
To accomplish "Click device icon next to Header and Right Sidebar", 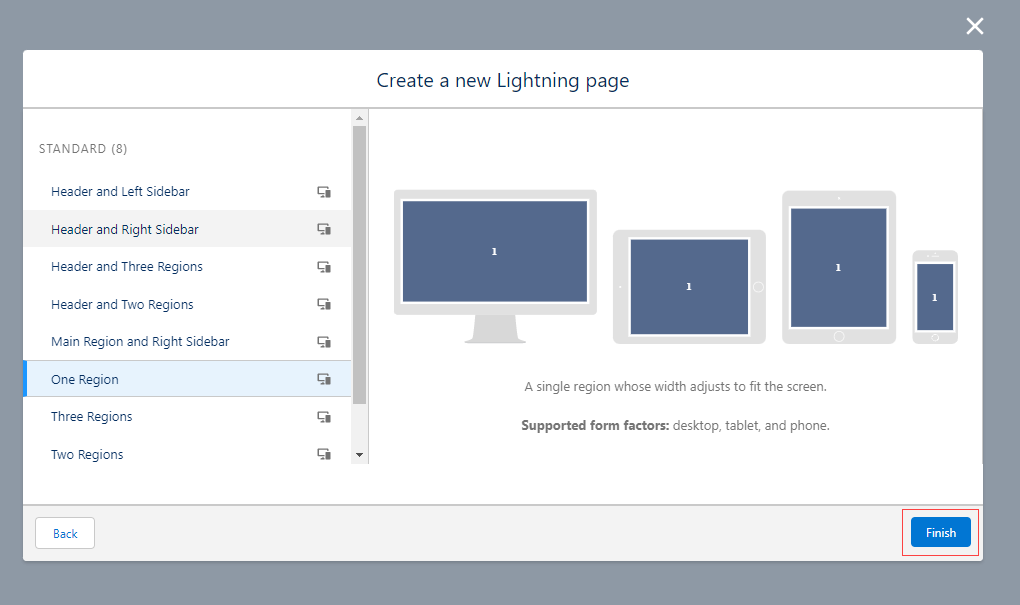I will point(324,229).
